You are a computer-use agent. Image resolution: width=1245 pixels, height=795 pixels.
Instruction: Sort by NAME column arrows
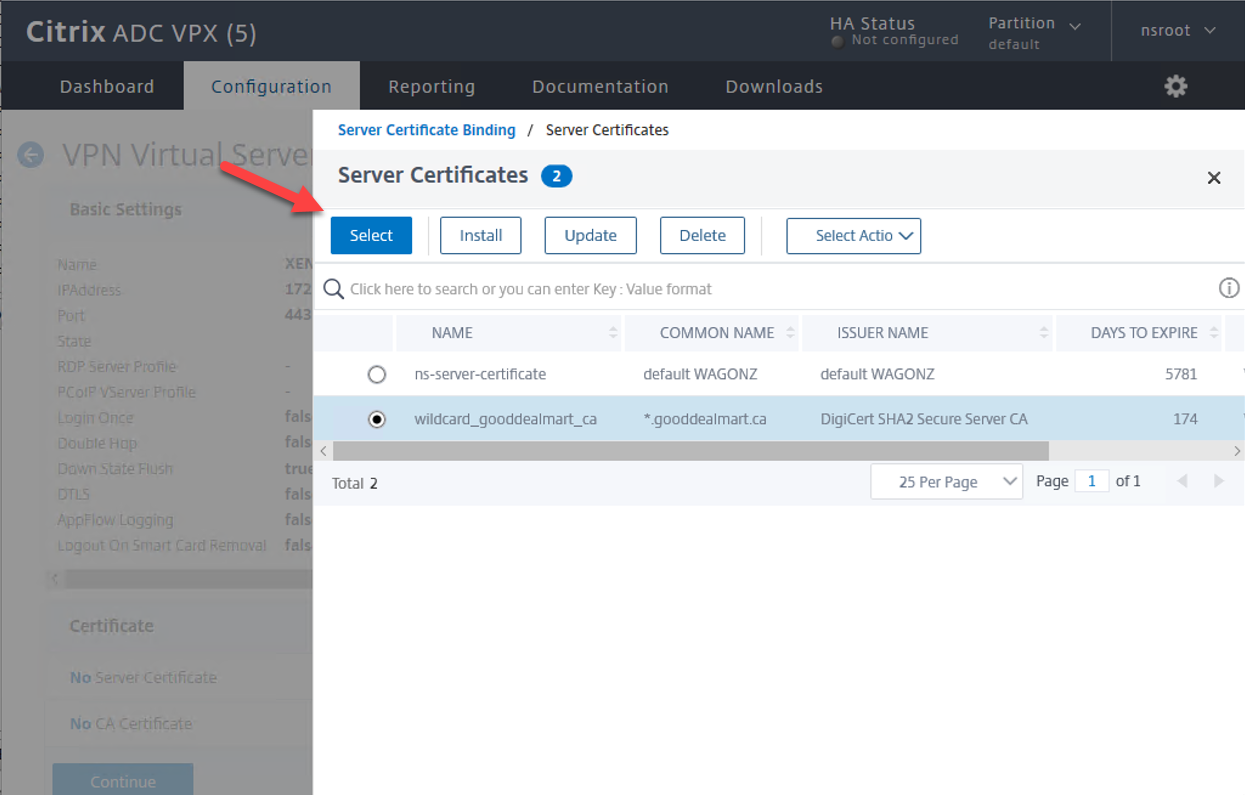point(613,333)
